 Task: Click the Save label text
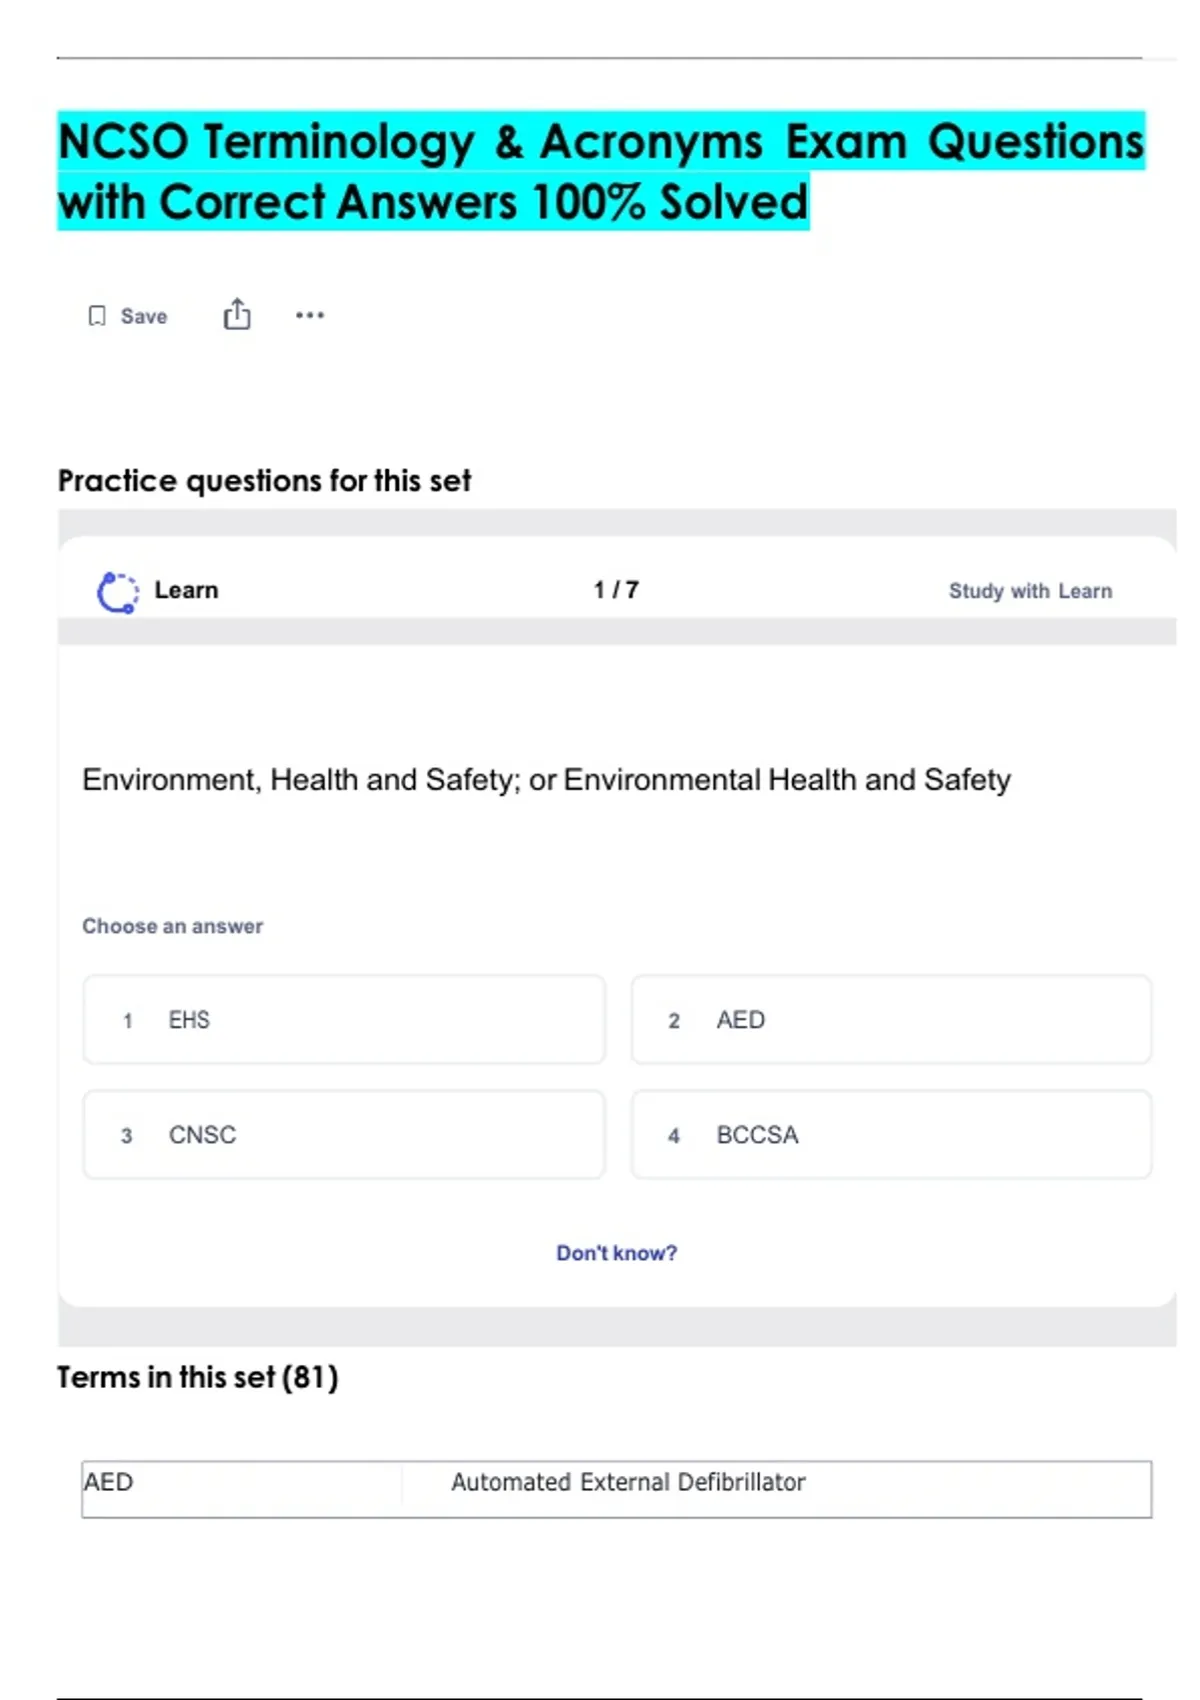(x=144, y=316)
